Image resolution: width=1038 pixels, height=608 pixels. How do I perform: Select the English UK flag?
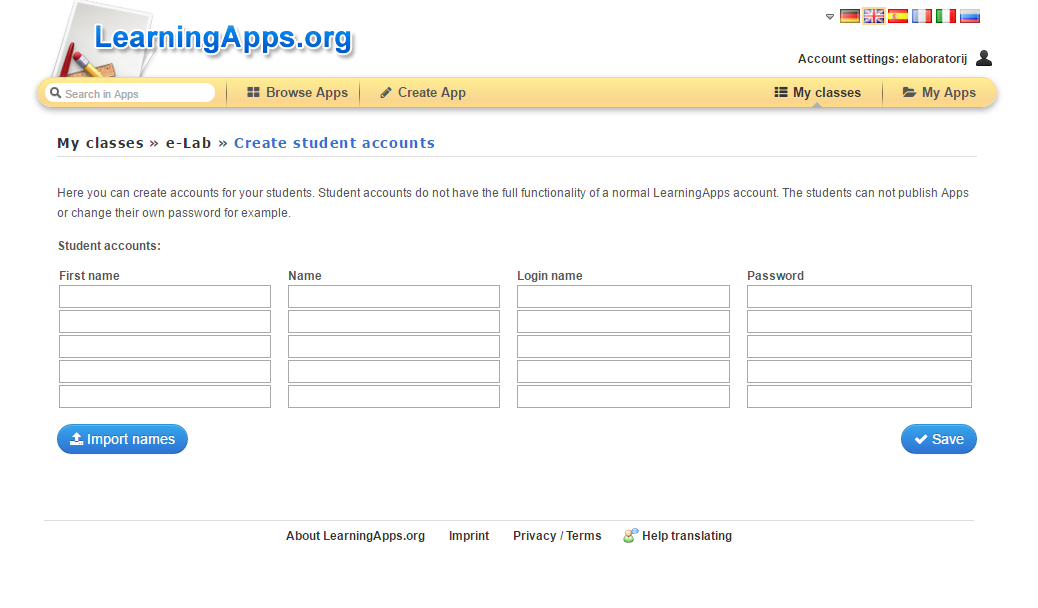pyautogui.click(x=874, y=16)
